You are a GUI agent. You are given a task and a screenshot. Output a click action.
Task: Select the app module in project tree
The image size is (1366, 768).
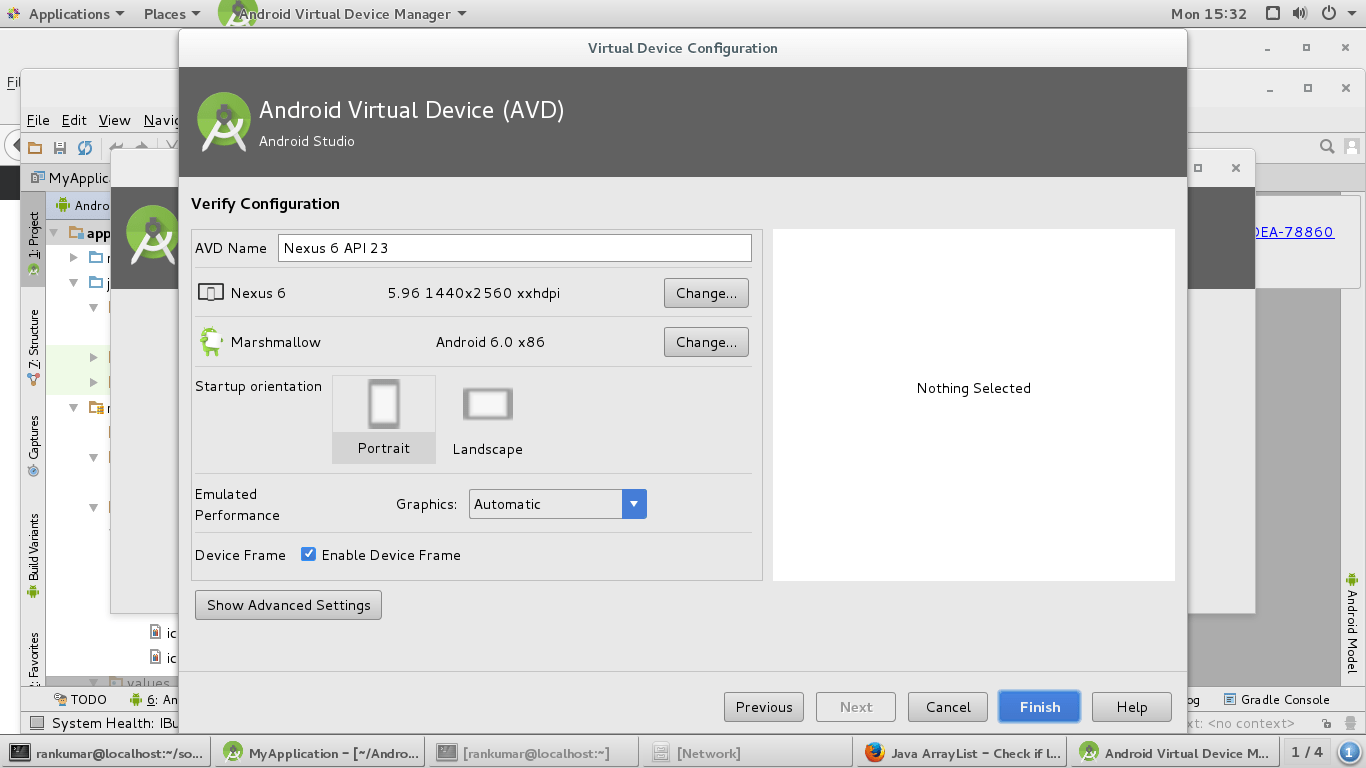pyautogui.click(x=90, y=233)
